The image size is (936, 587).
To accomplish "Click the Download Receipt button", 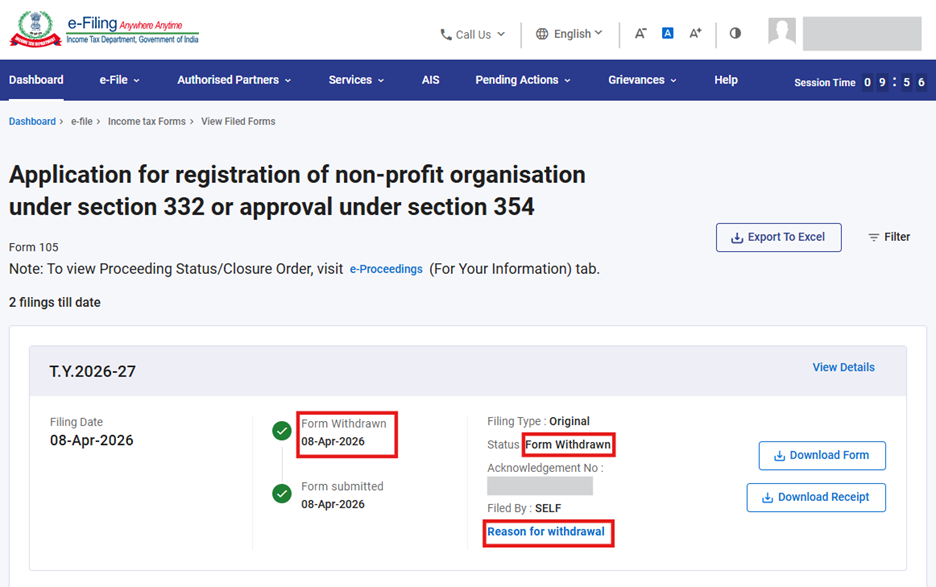I will 815,497.
